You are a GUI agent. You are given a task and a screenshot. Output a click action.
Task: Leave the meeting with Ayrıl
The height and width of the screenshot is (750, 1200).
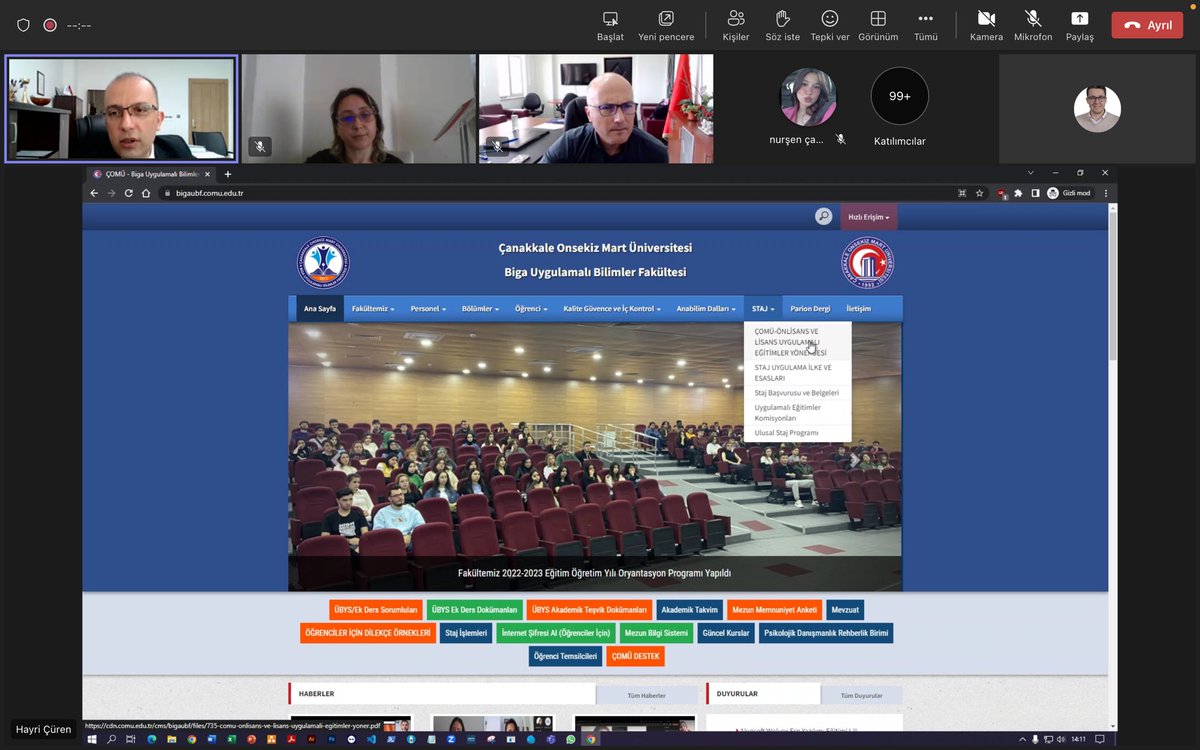coord(1147,25)
